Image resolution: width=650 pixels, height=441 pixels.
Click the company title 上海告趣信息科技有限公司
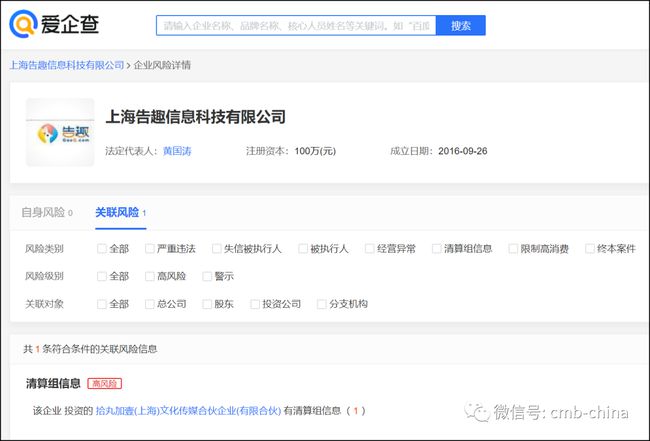196,116
